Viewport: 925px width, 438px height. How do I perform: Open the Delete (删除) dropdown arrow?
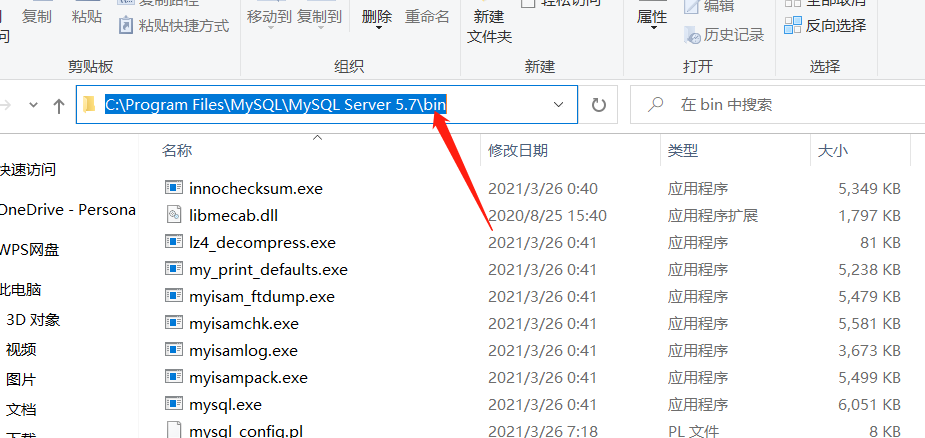pyautogui.click(x=378, y=28)
